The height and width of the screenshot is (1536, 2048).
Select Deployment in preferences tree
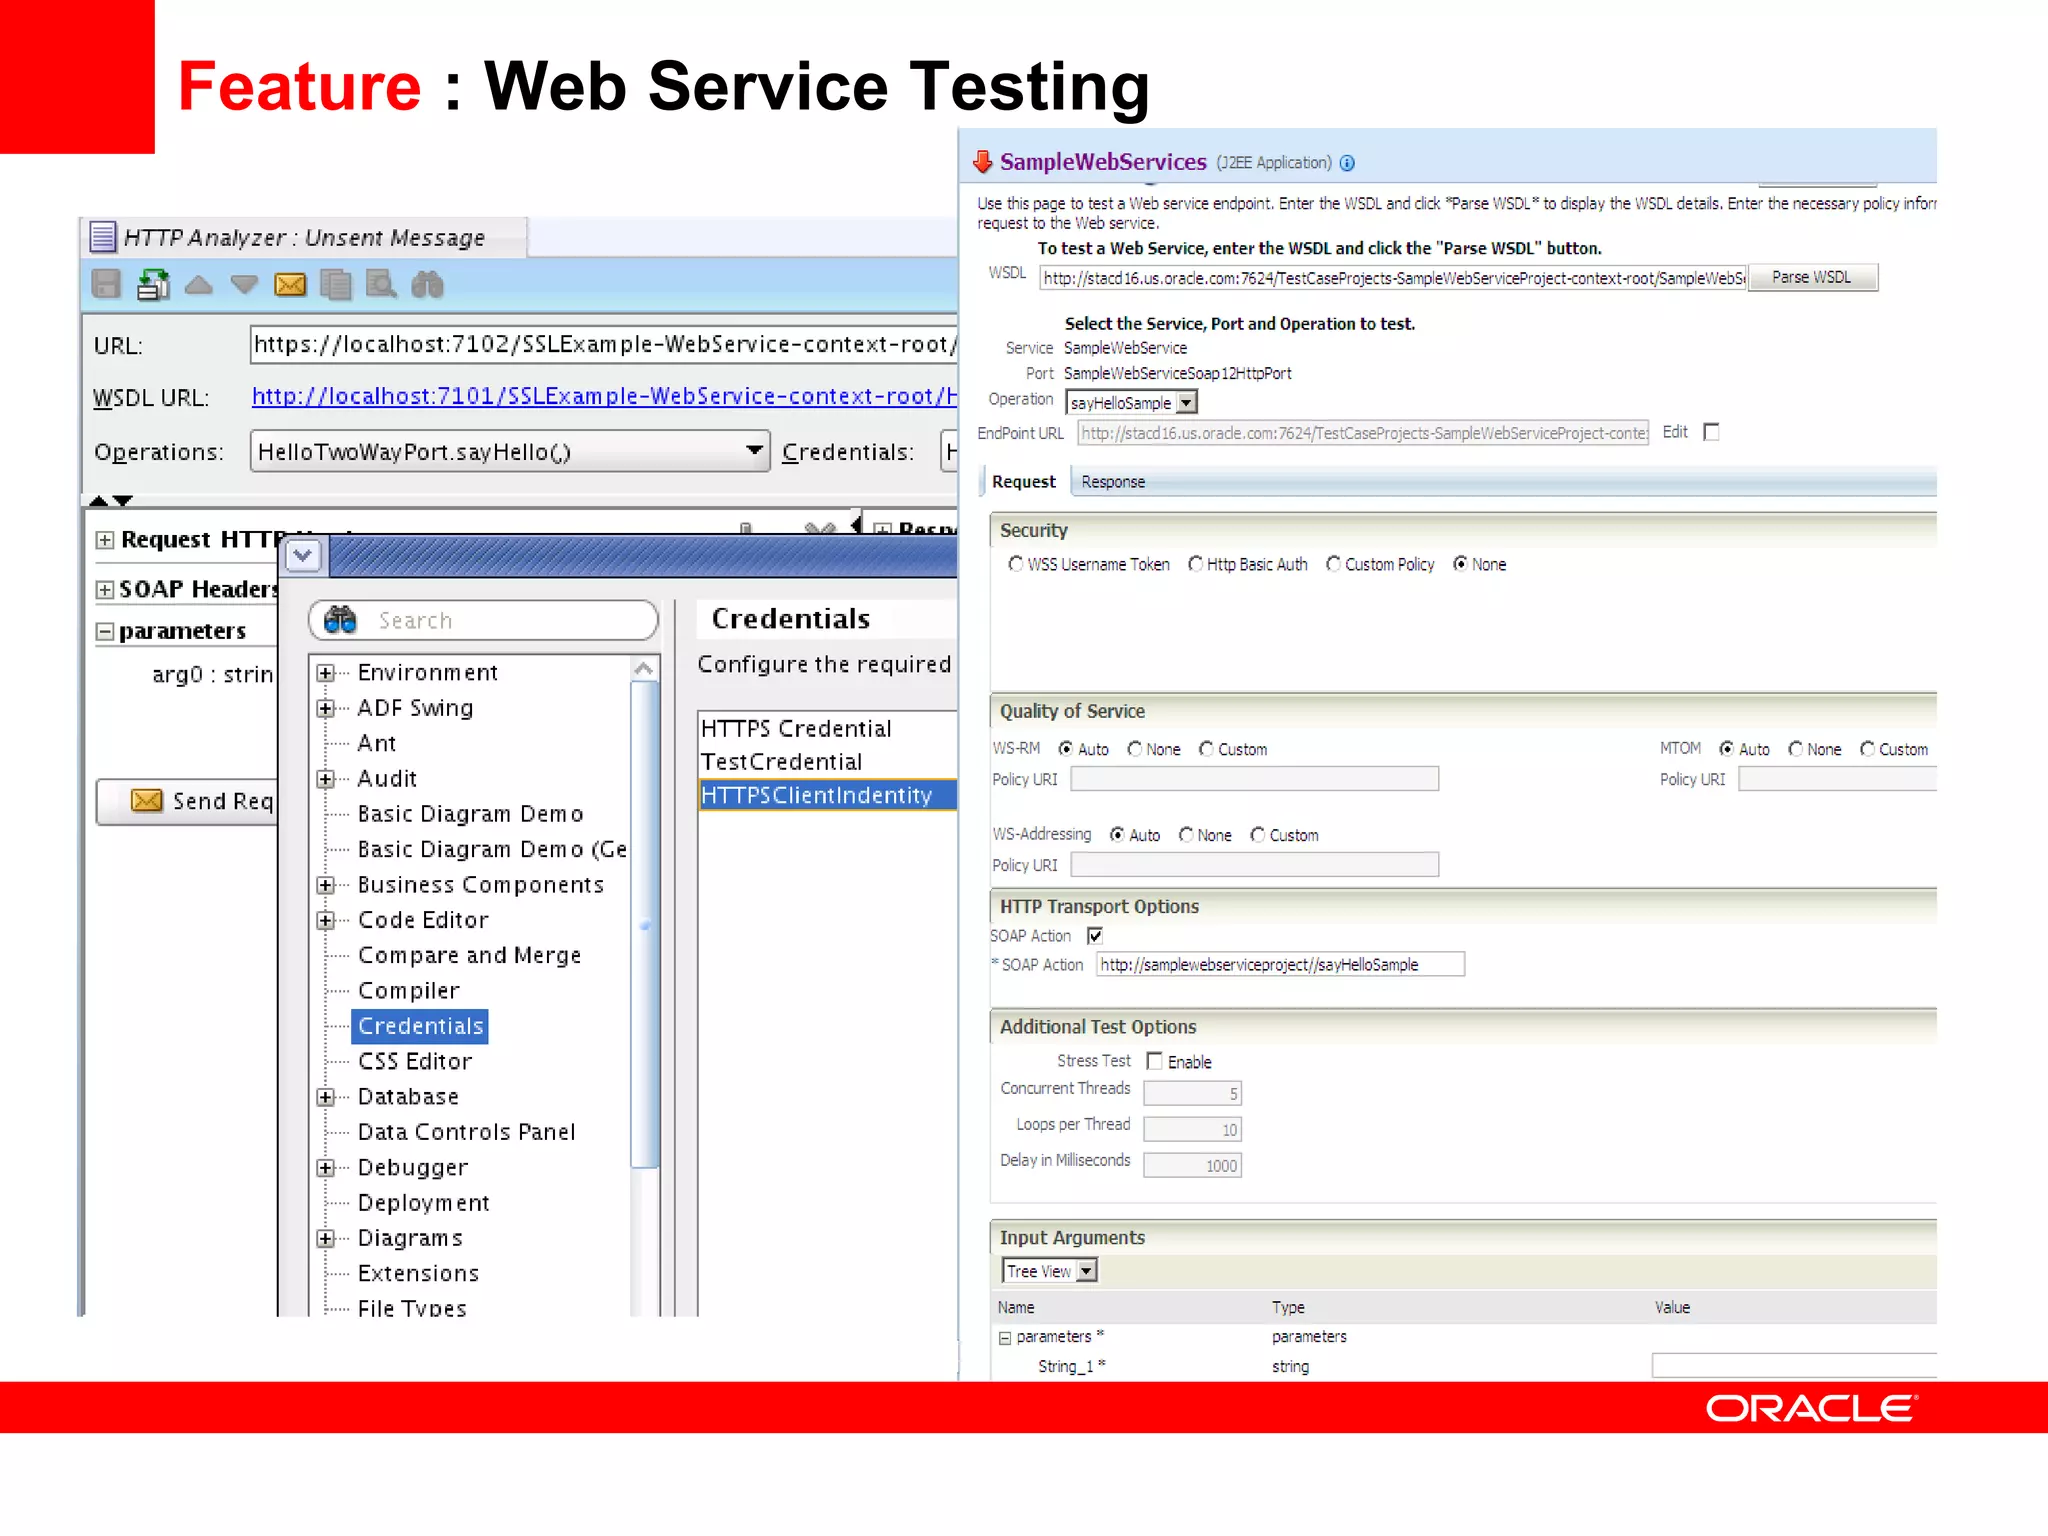(x=424, y=1202)
